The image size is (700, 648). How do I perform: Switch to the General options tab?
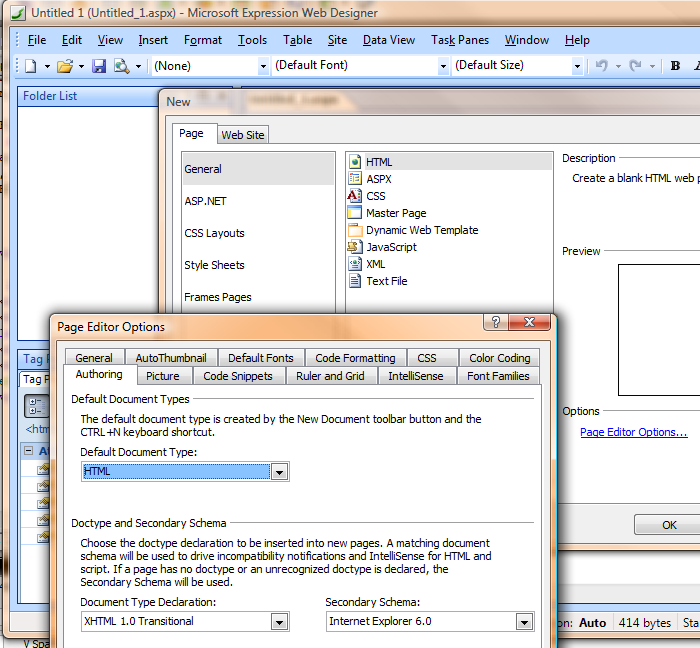coord(94,358)
